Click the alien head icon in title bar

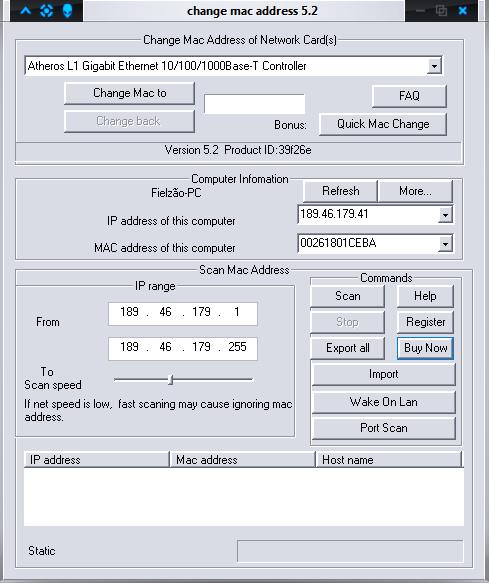point(67,11)
